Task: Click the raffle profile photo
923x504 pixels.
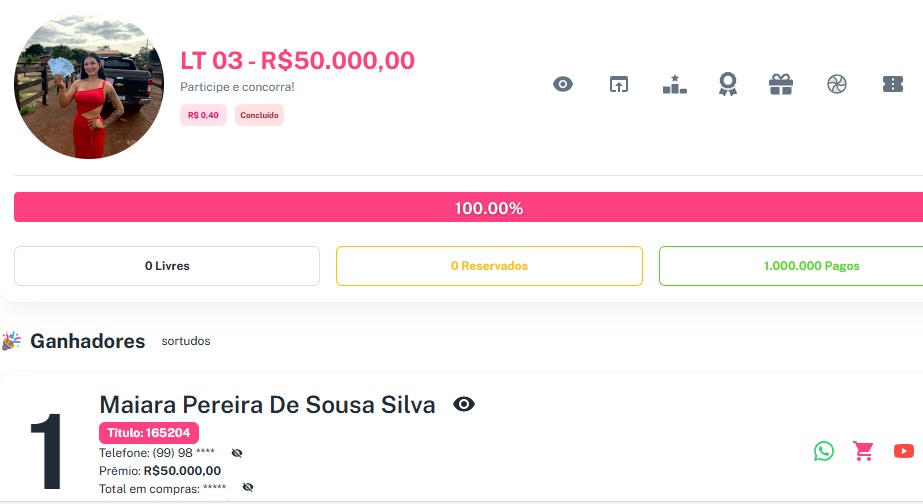Action: (89, 86)
